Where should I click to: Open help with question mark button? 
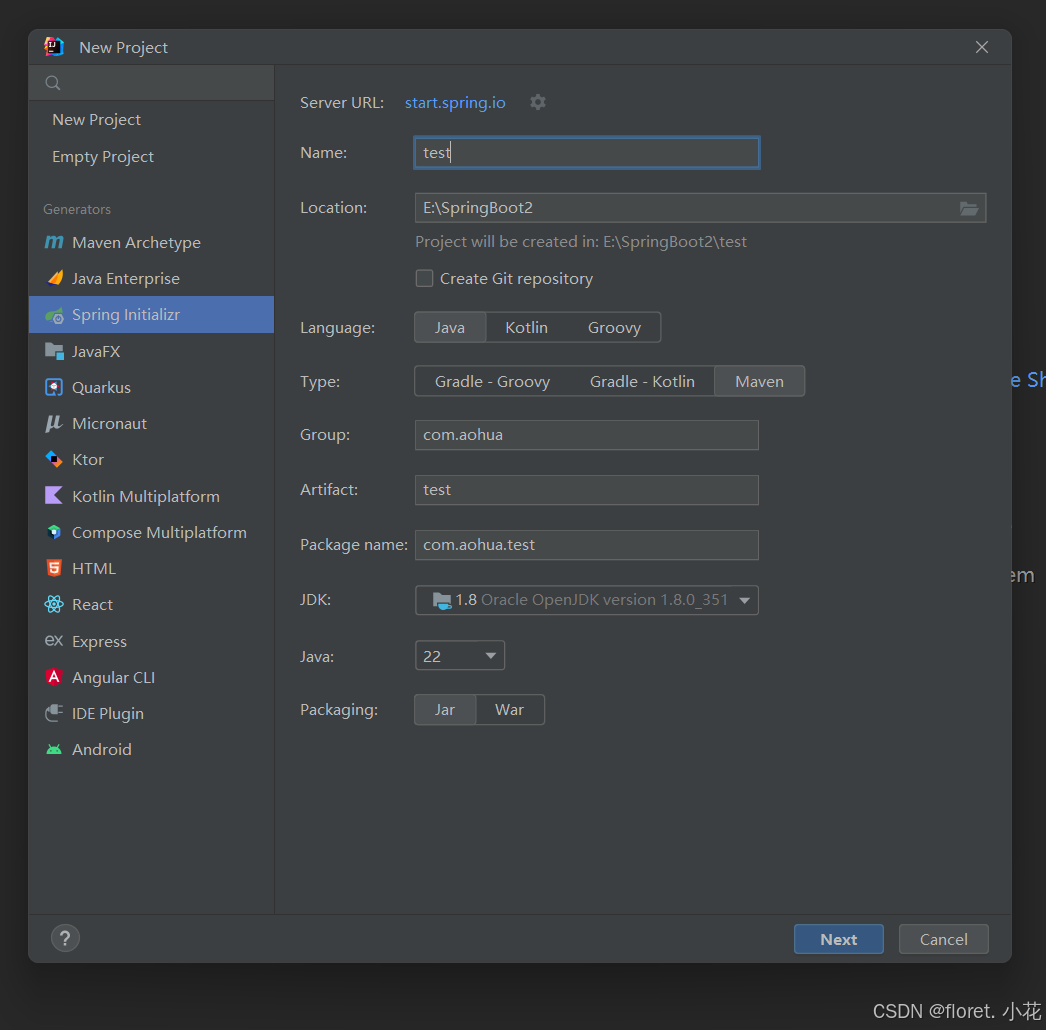click(x=65, y=939)
